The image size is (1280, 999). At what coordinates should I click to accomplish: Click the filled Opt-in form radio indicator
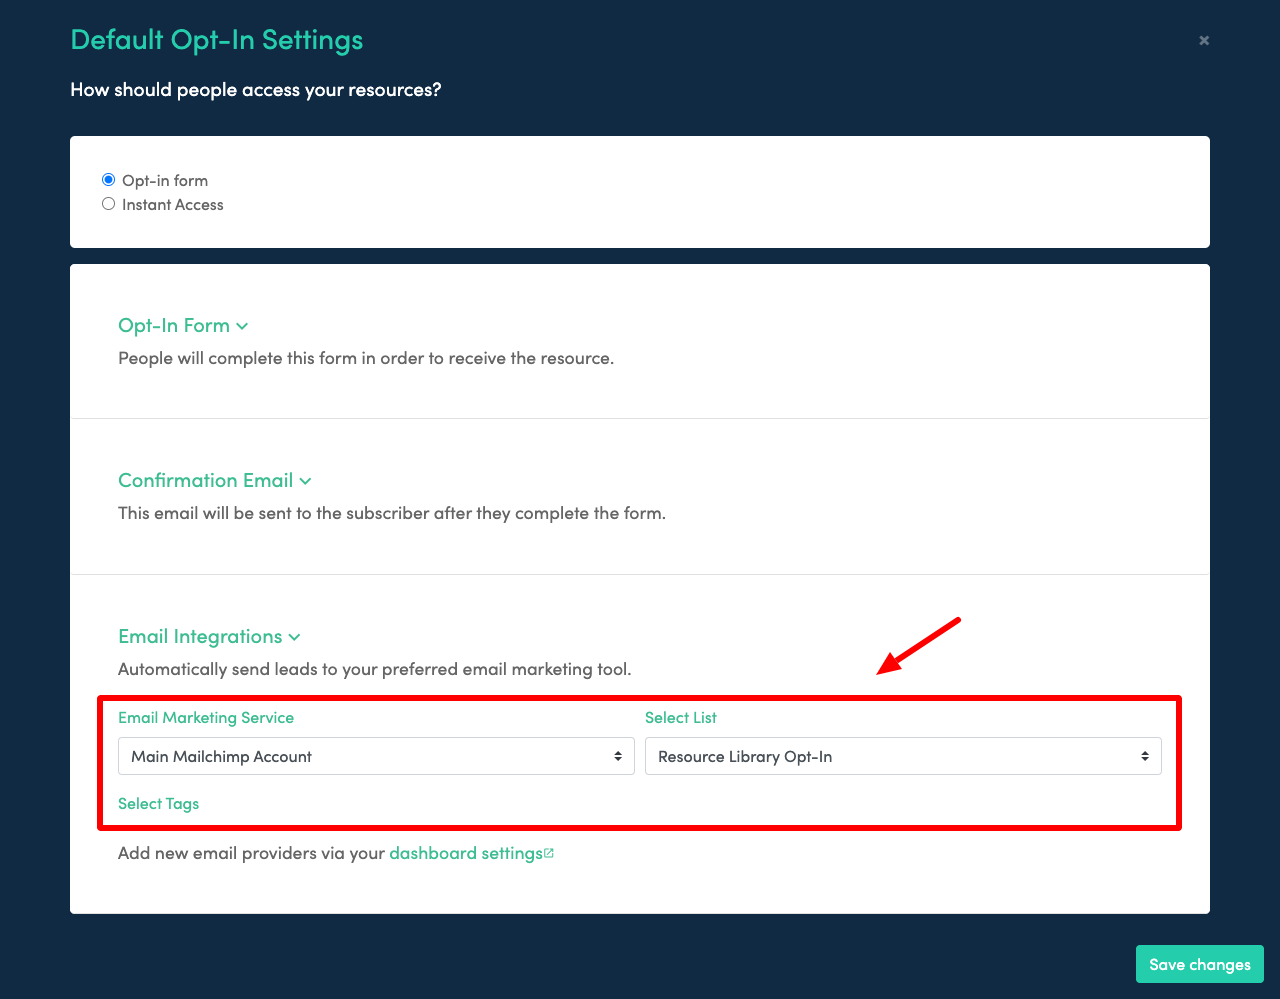pos(108,179)
